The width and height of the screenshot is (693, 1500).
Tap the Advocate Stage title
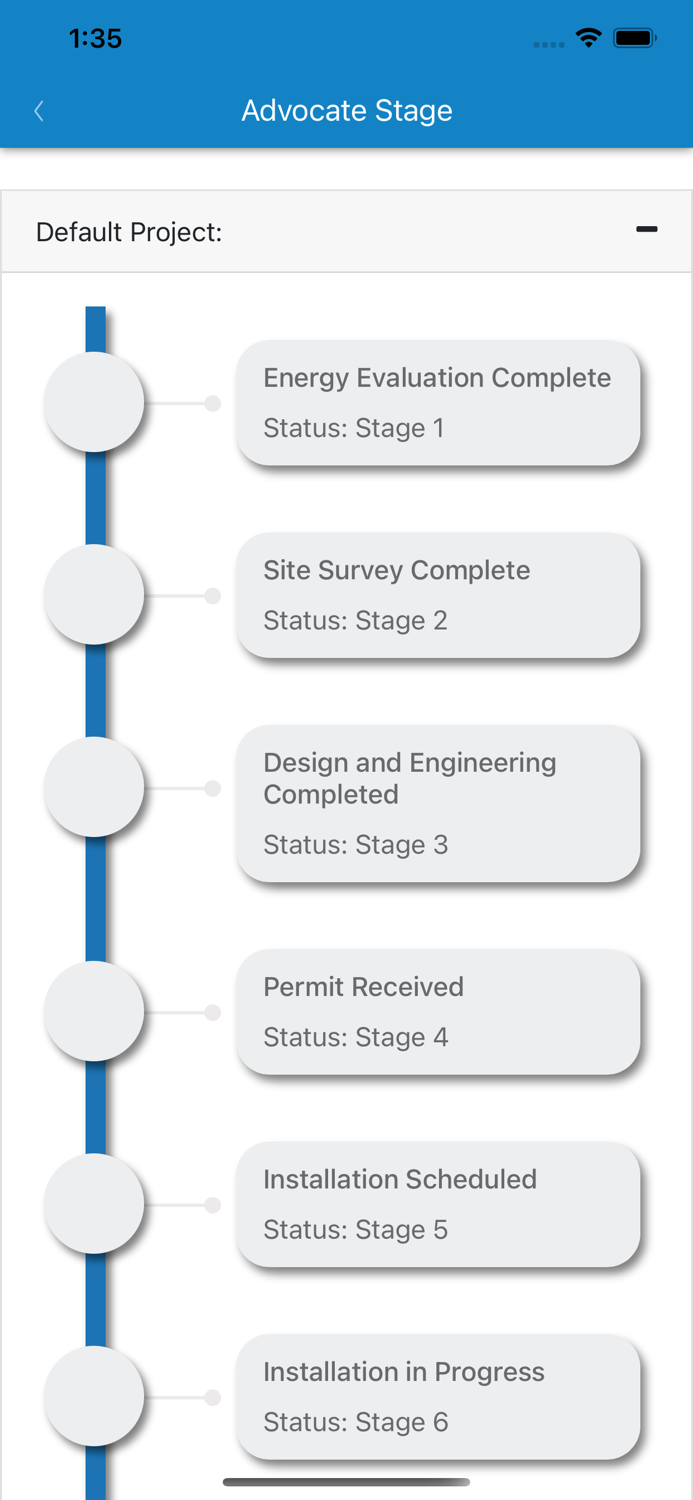[347, 110]
